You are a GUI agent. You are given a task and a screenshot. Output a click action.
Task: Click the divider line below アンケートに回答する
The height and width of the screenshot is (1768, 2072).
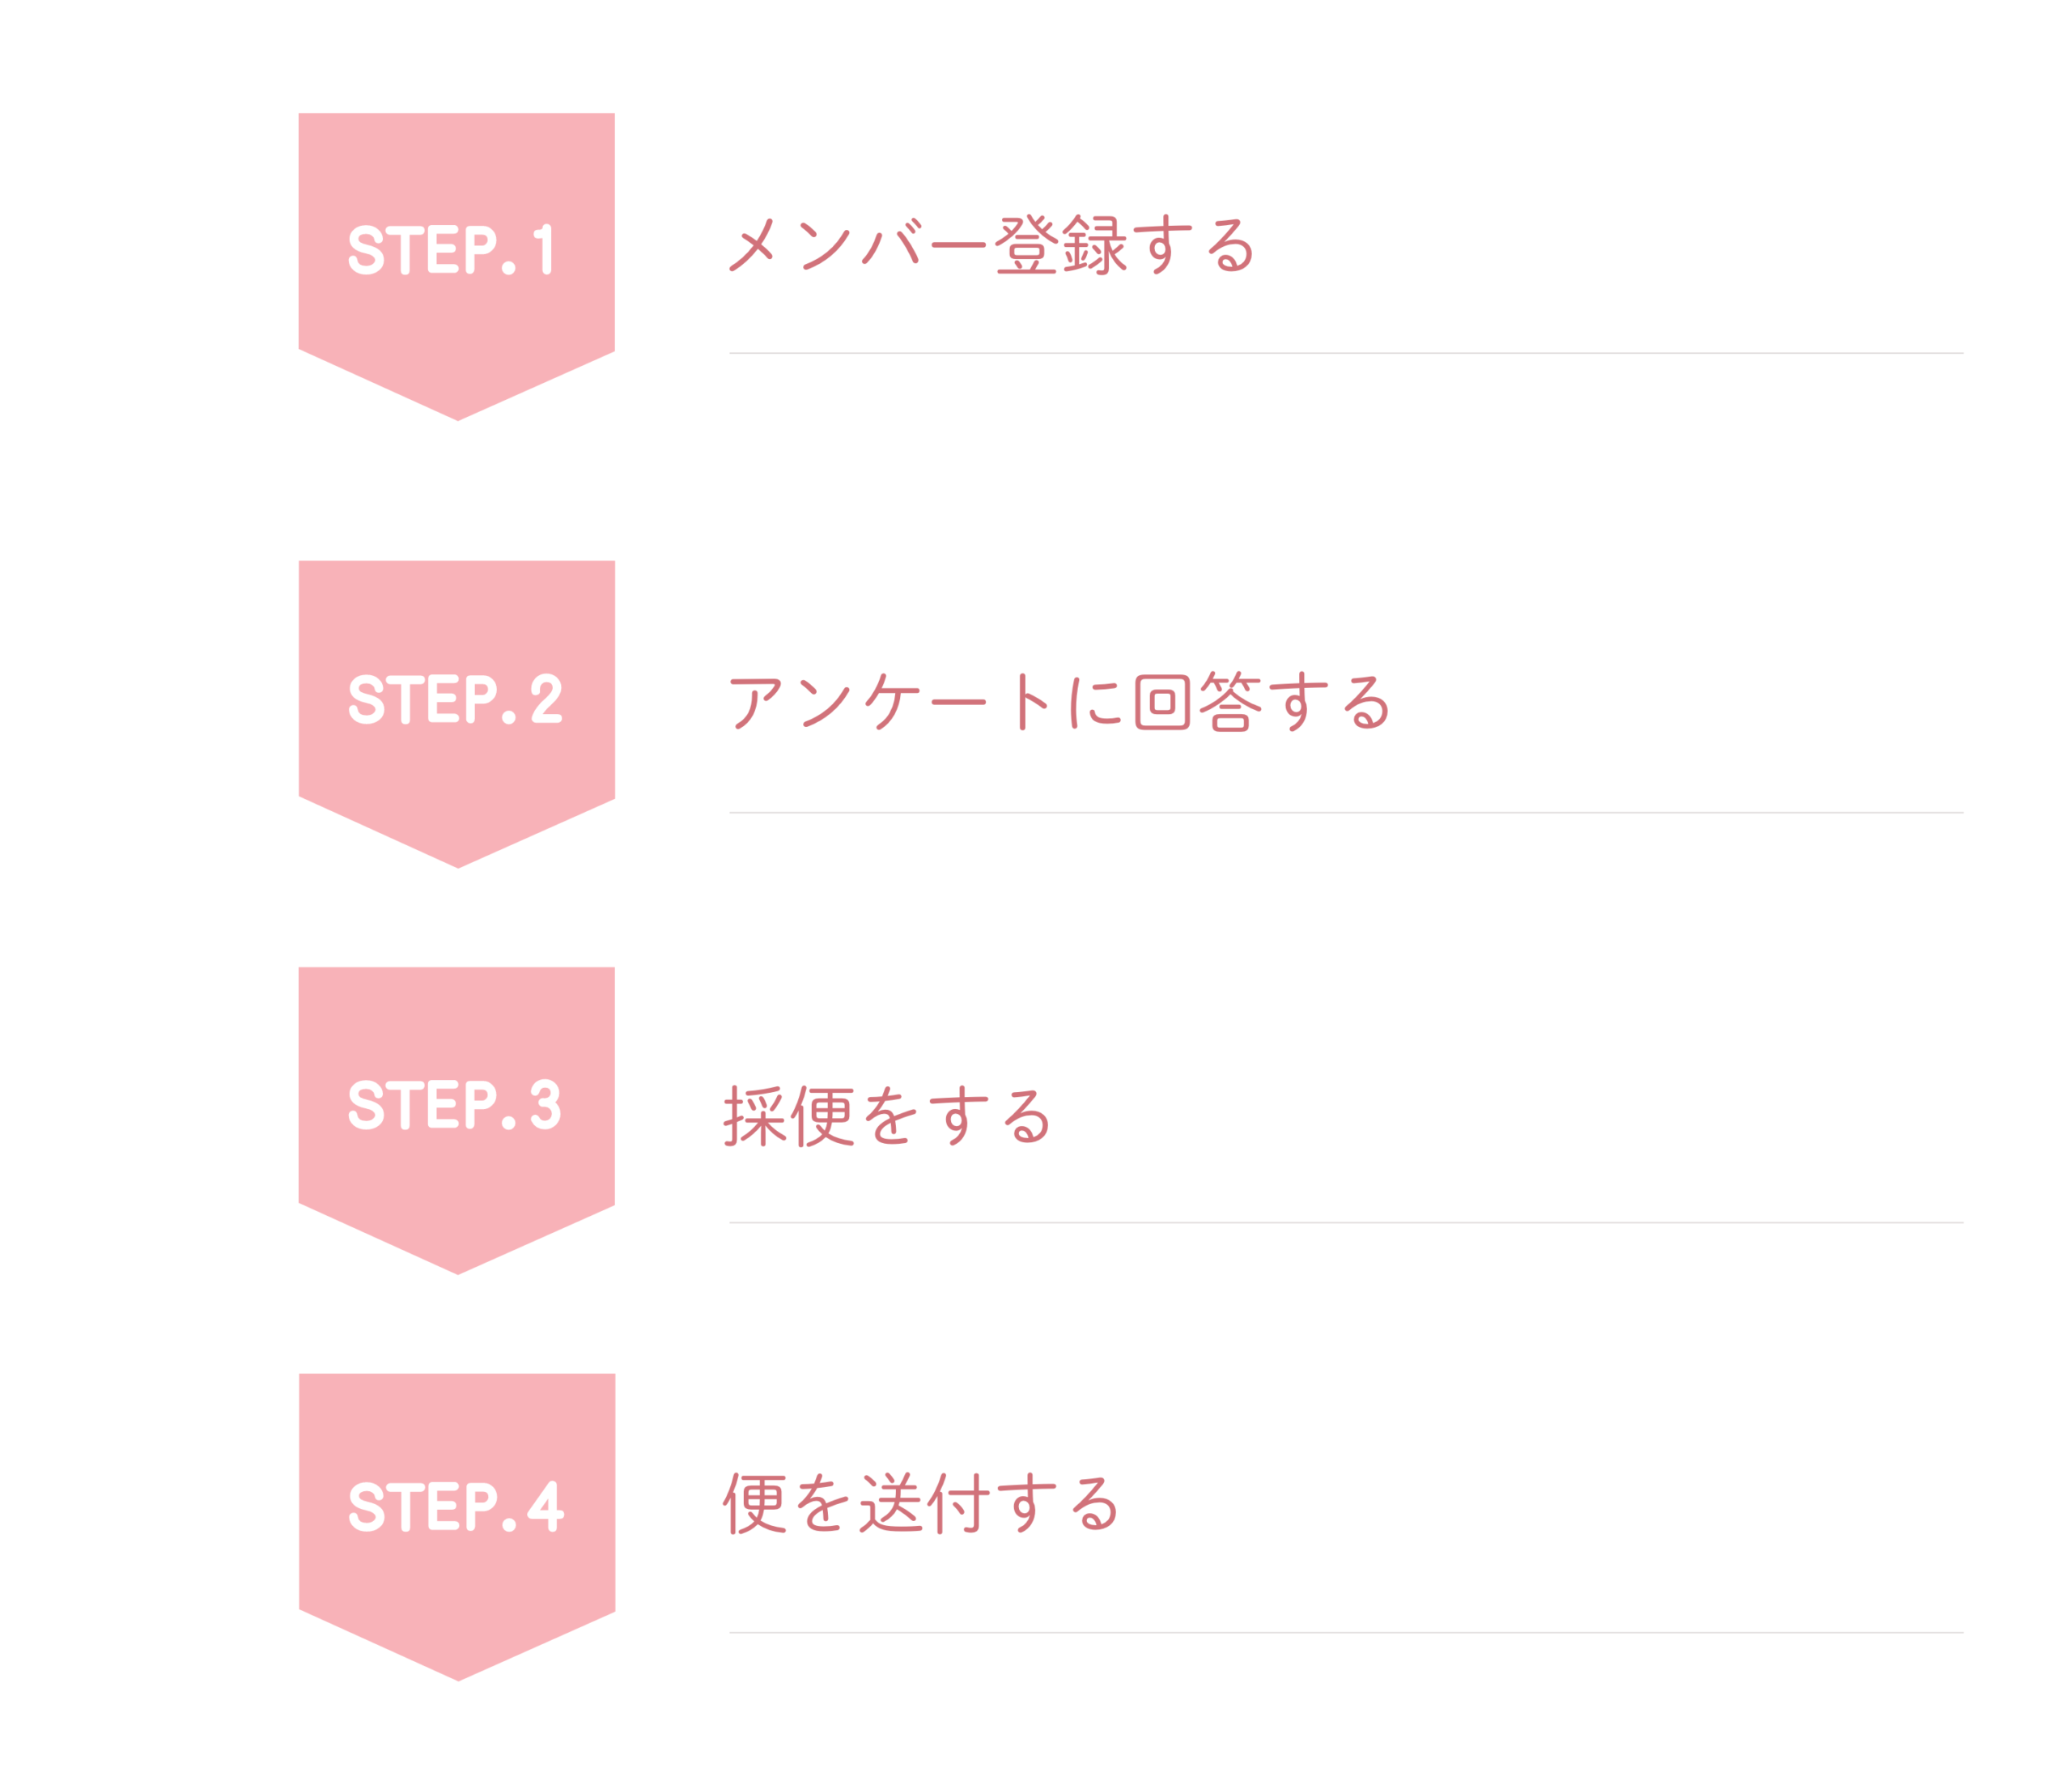[1346, 813]
